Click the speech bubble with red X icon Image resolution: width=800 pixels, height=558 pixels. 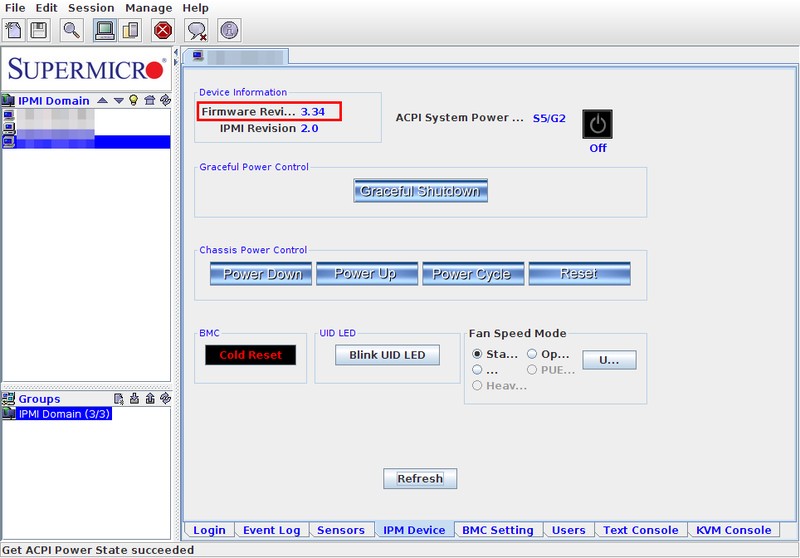pyautogui.click(x=196, y=30)
